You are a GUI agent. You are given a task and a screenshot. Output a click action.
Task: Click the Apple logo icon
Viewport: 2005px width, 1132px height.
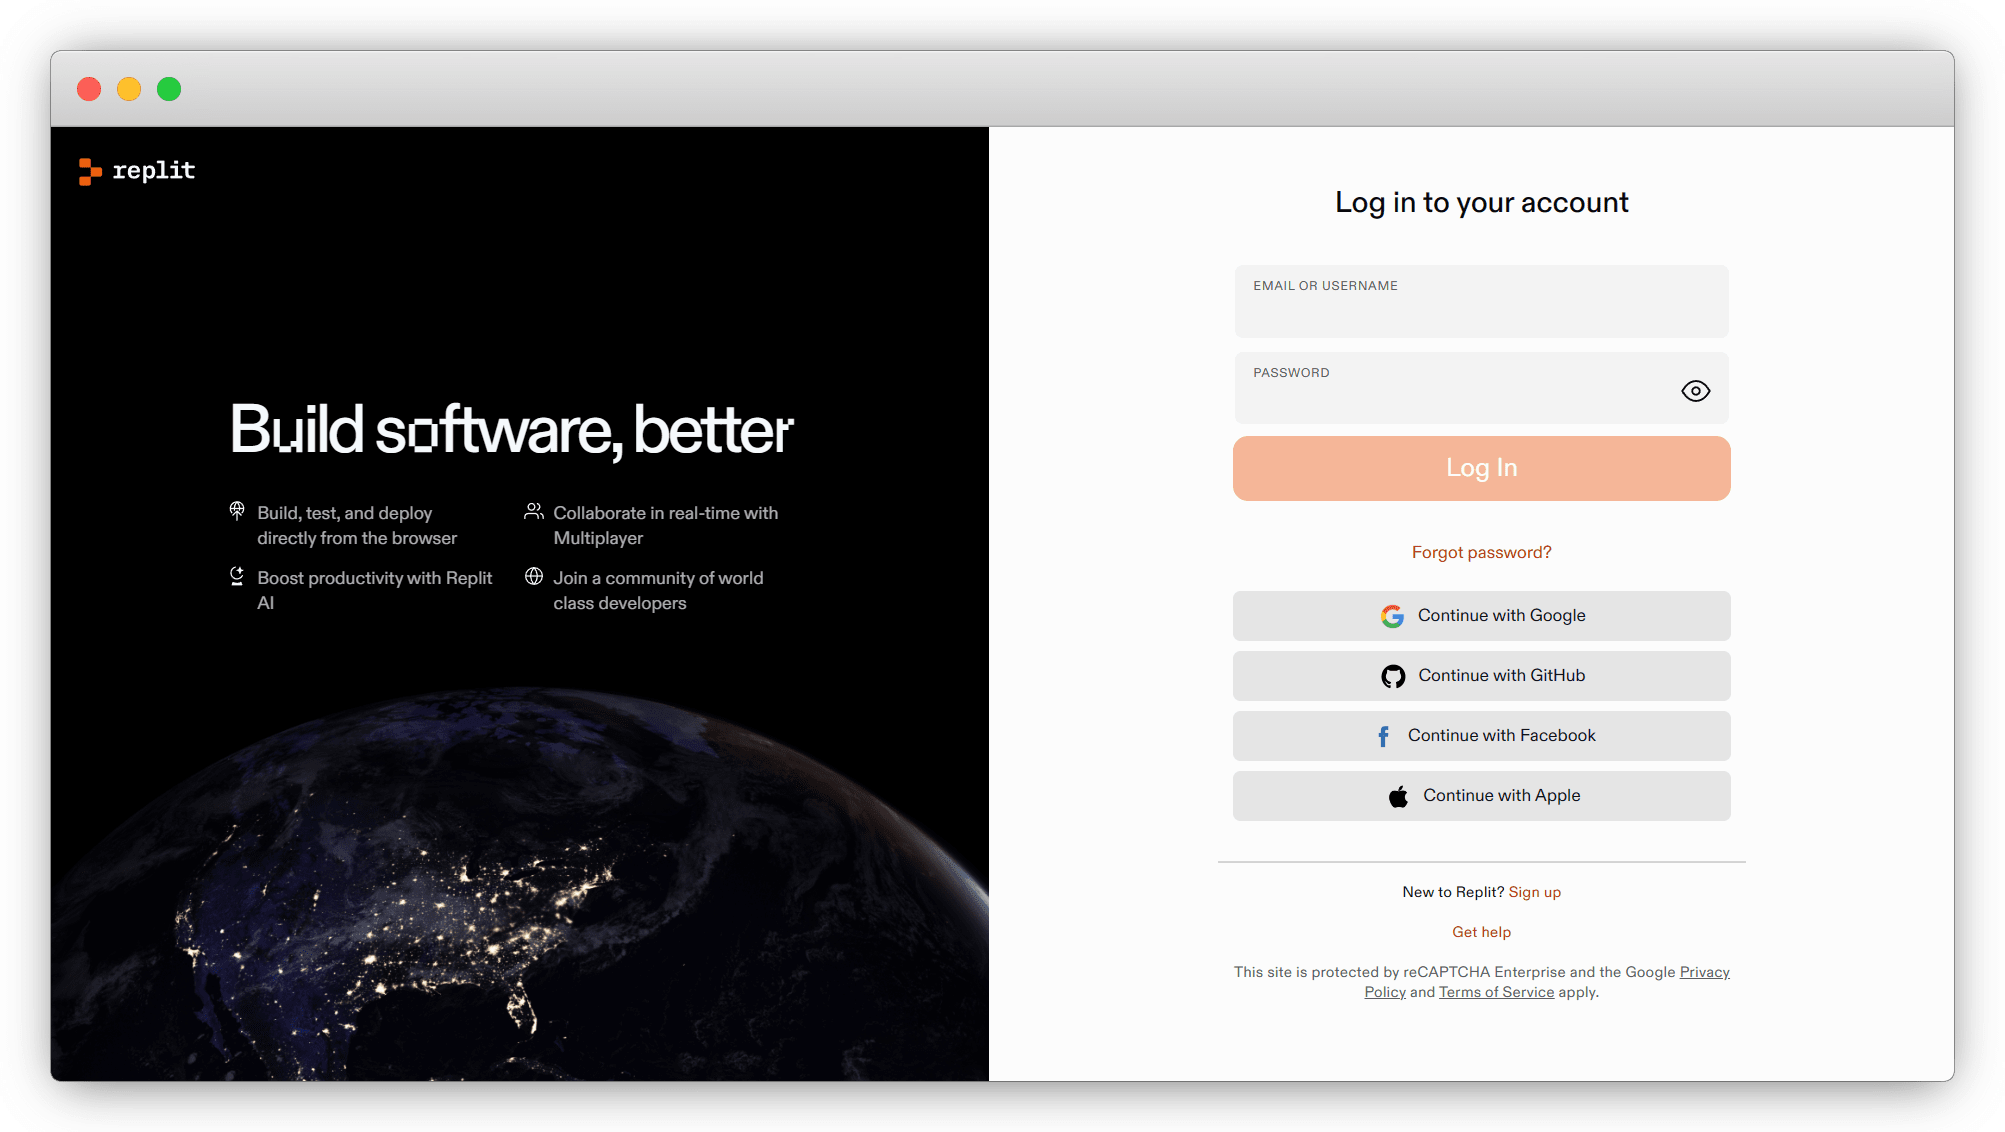tap(1398, 796)
